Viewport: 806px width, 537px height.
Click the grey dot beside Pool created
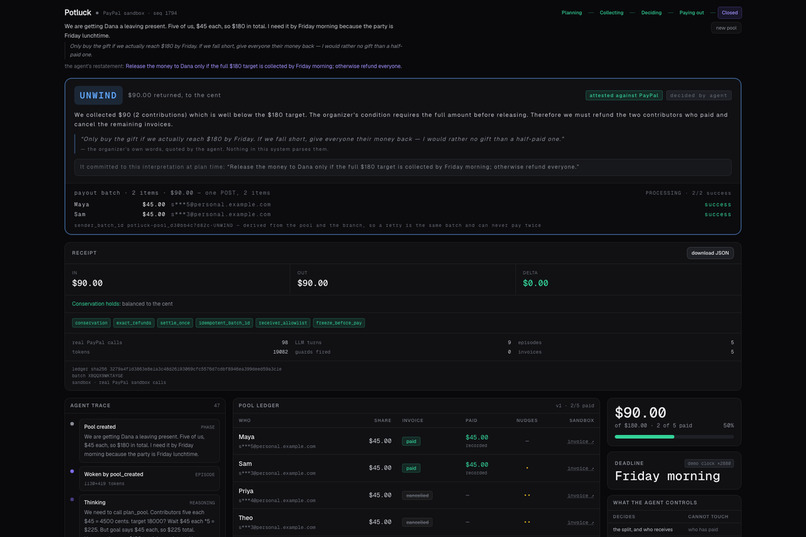click(72, 424)
